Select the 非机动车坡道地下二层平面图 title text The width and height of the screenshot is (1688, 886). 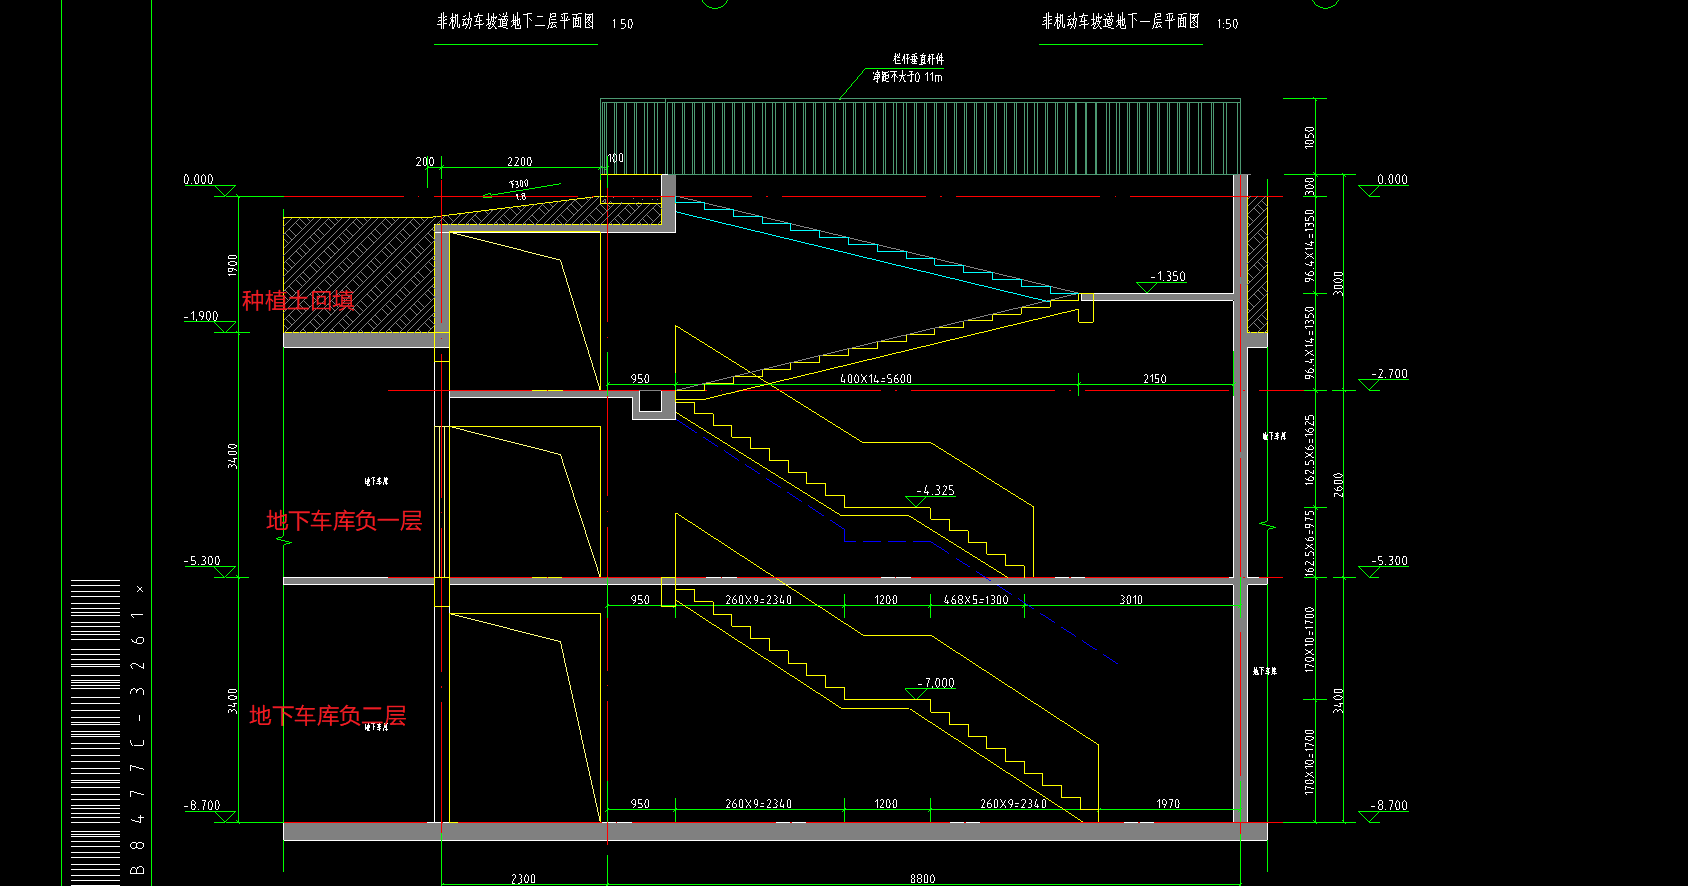click(516, 22)
